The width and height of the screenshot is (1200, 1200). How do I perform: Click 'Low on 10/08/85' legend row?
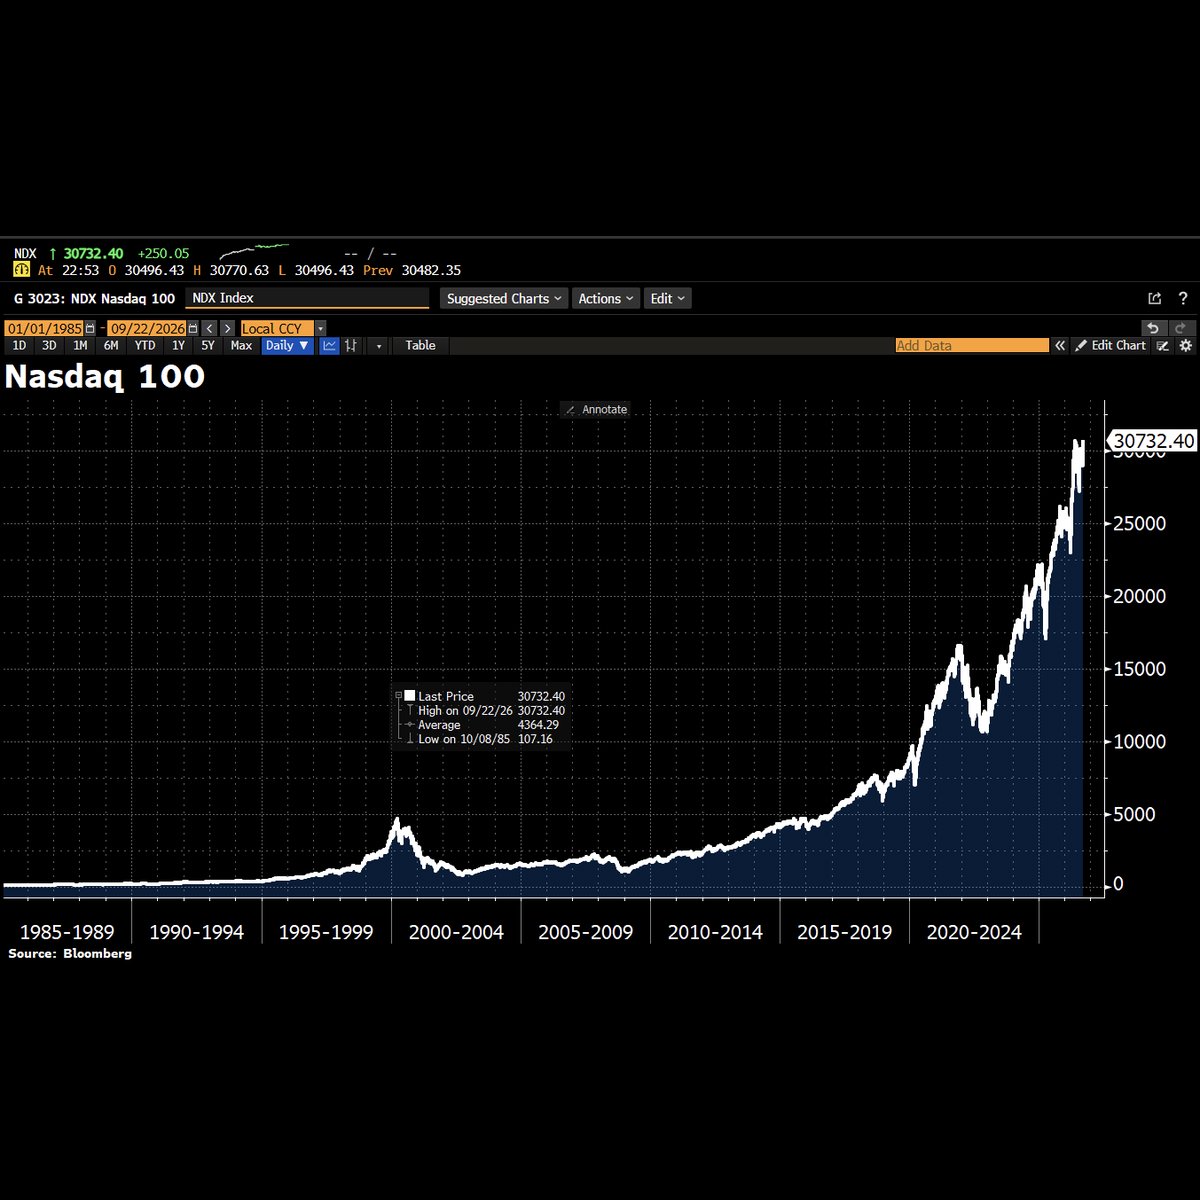(480, 739)
